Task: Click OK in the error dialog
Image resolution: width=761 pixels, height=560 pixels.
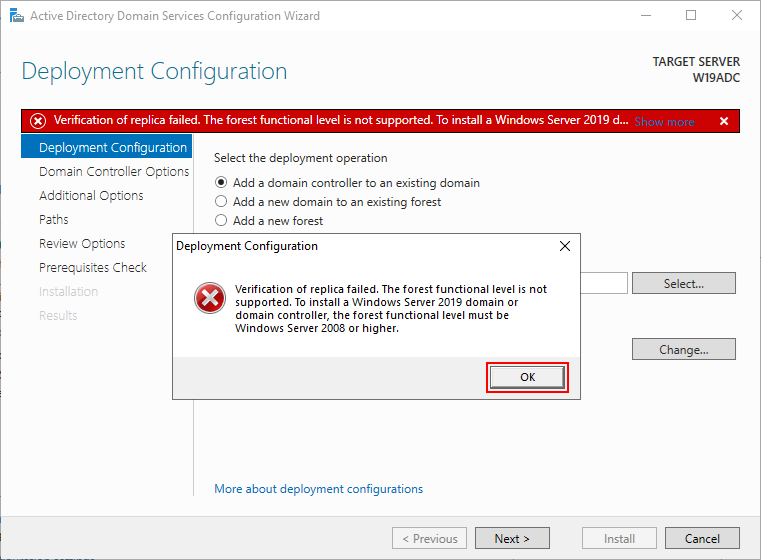Action: click(527, 377)
